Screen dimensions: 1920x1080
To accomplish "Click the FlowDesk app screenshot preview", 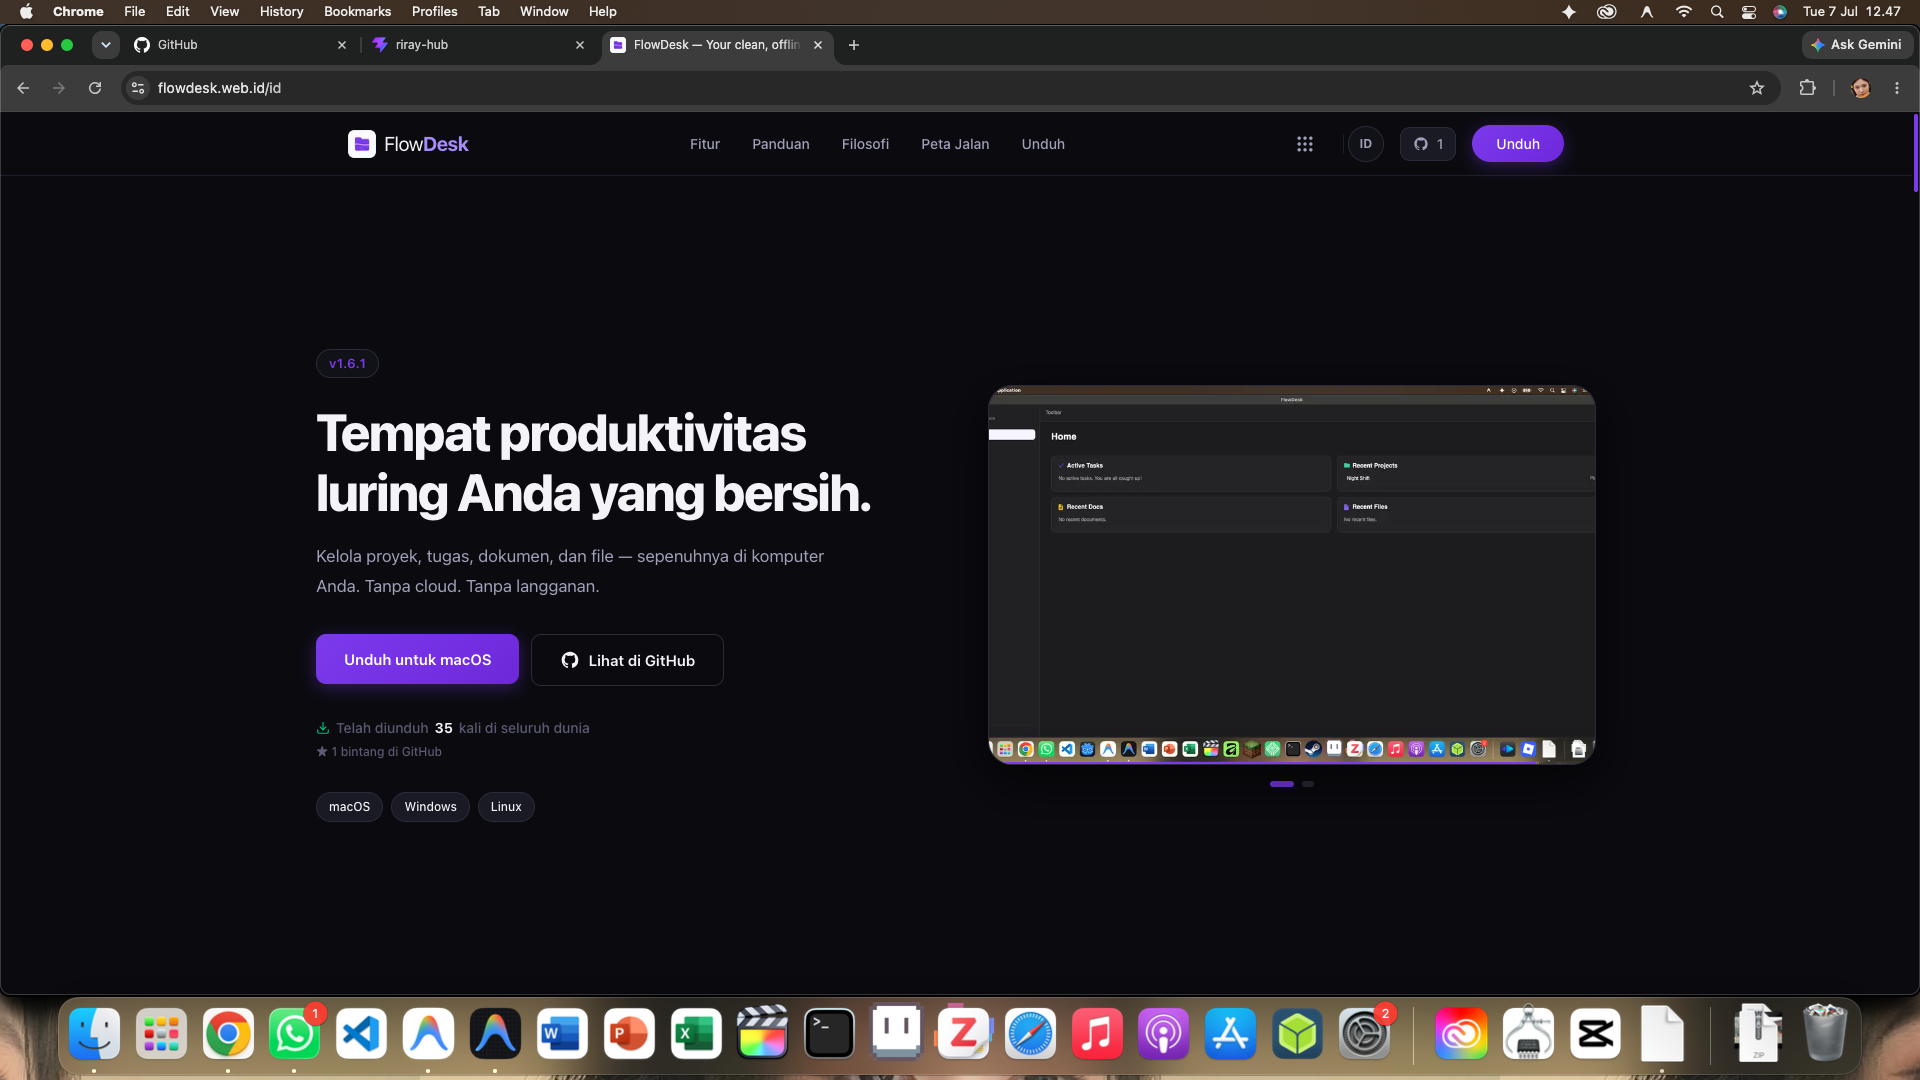I will tap(1292, 574).
